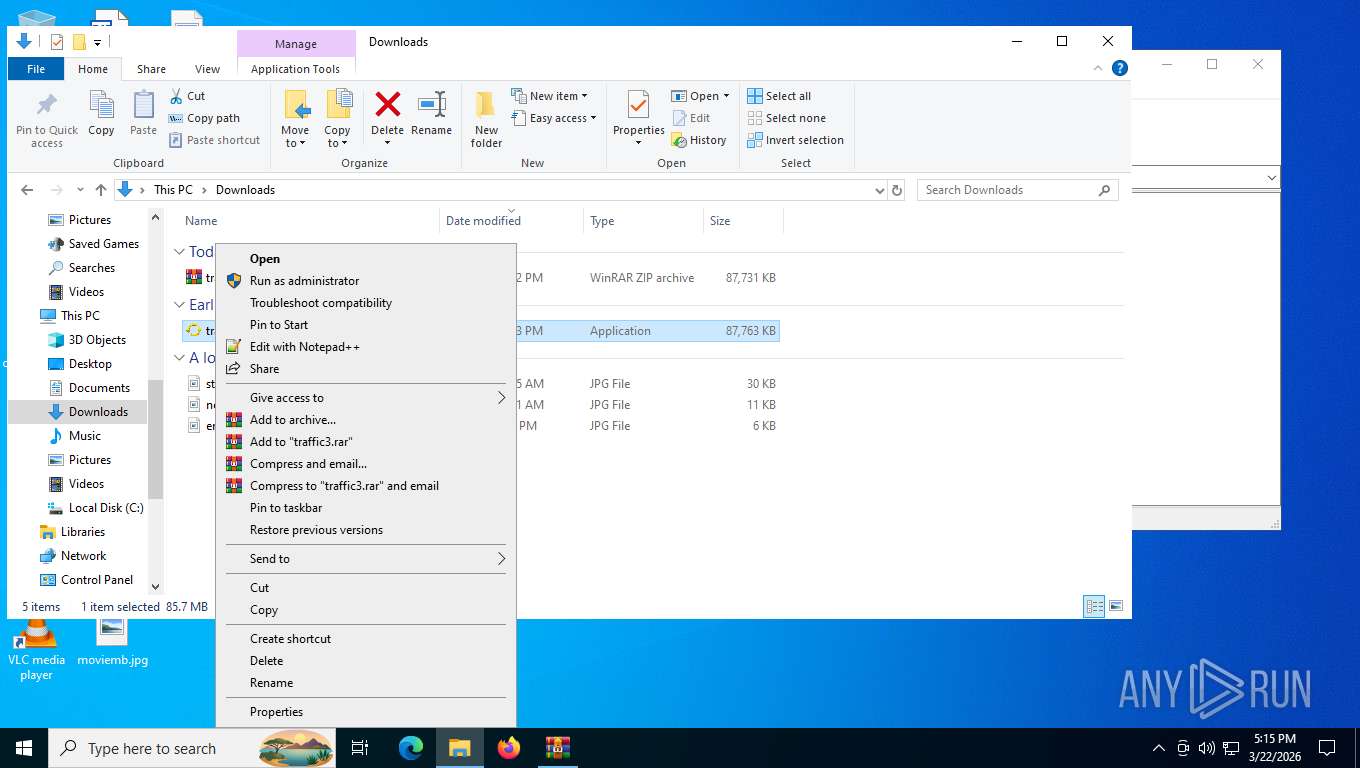Screen dimensions: 1360x768
Task: Open the Easy access dropdown
Action: tap(553, 118)
